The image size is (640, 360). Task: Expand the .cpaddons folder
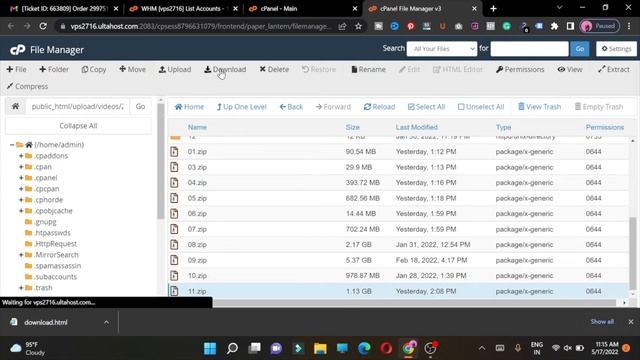[x=21, y=156]
